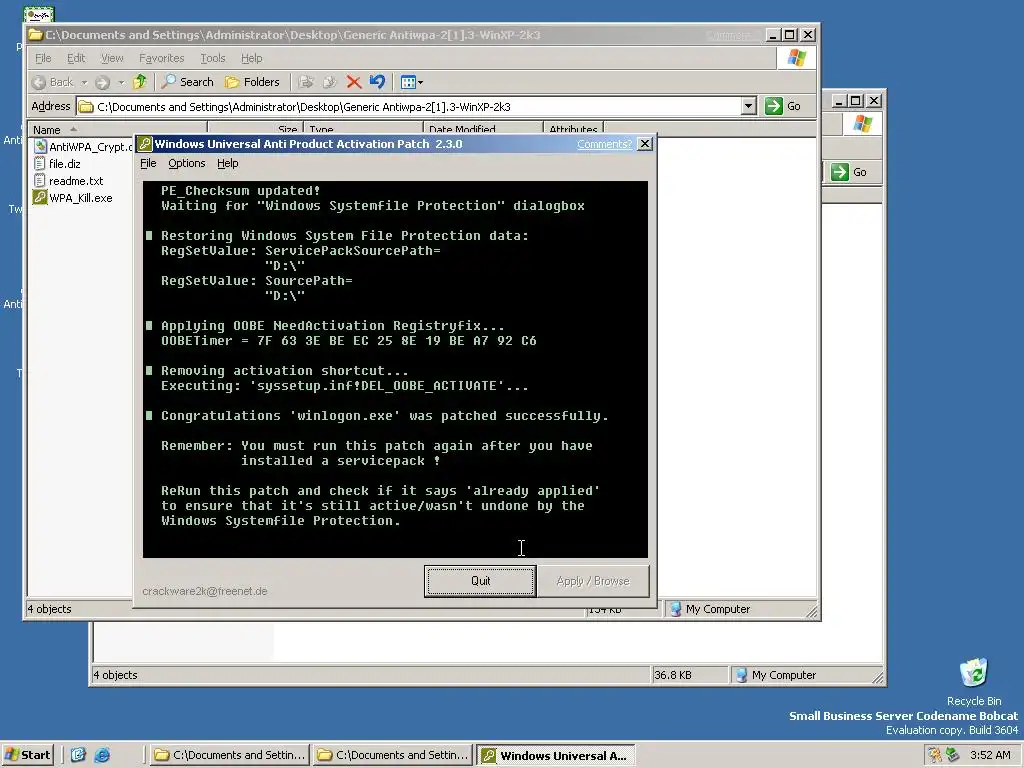Open the Explorer Favorites menu

161,58
